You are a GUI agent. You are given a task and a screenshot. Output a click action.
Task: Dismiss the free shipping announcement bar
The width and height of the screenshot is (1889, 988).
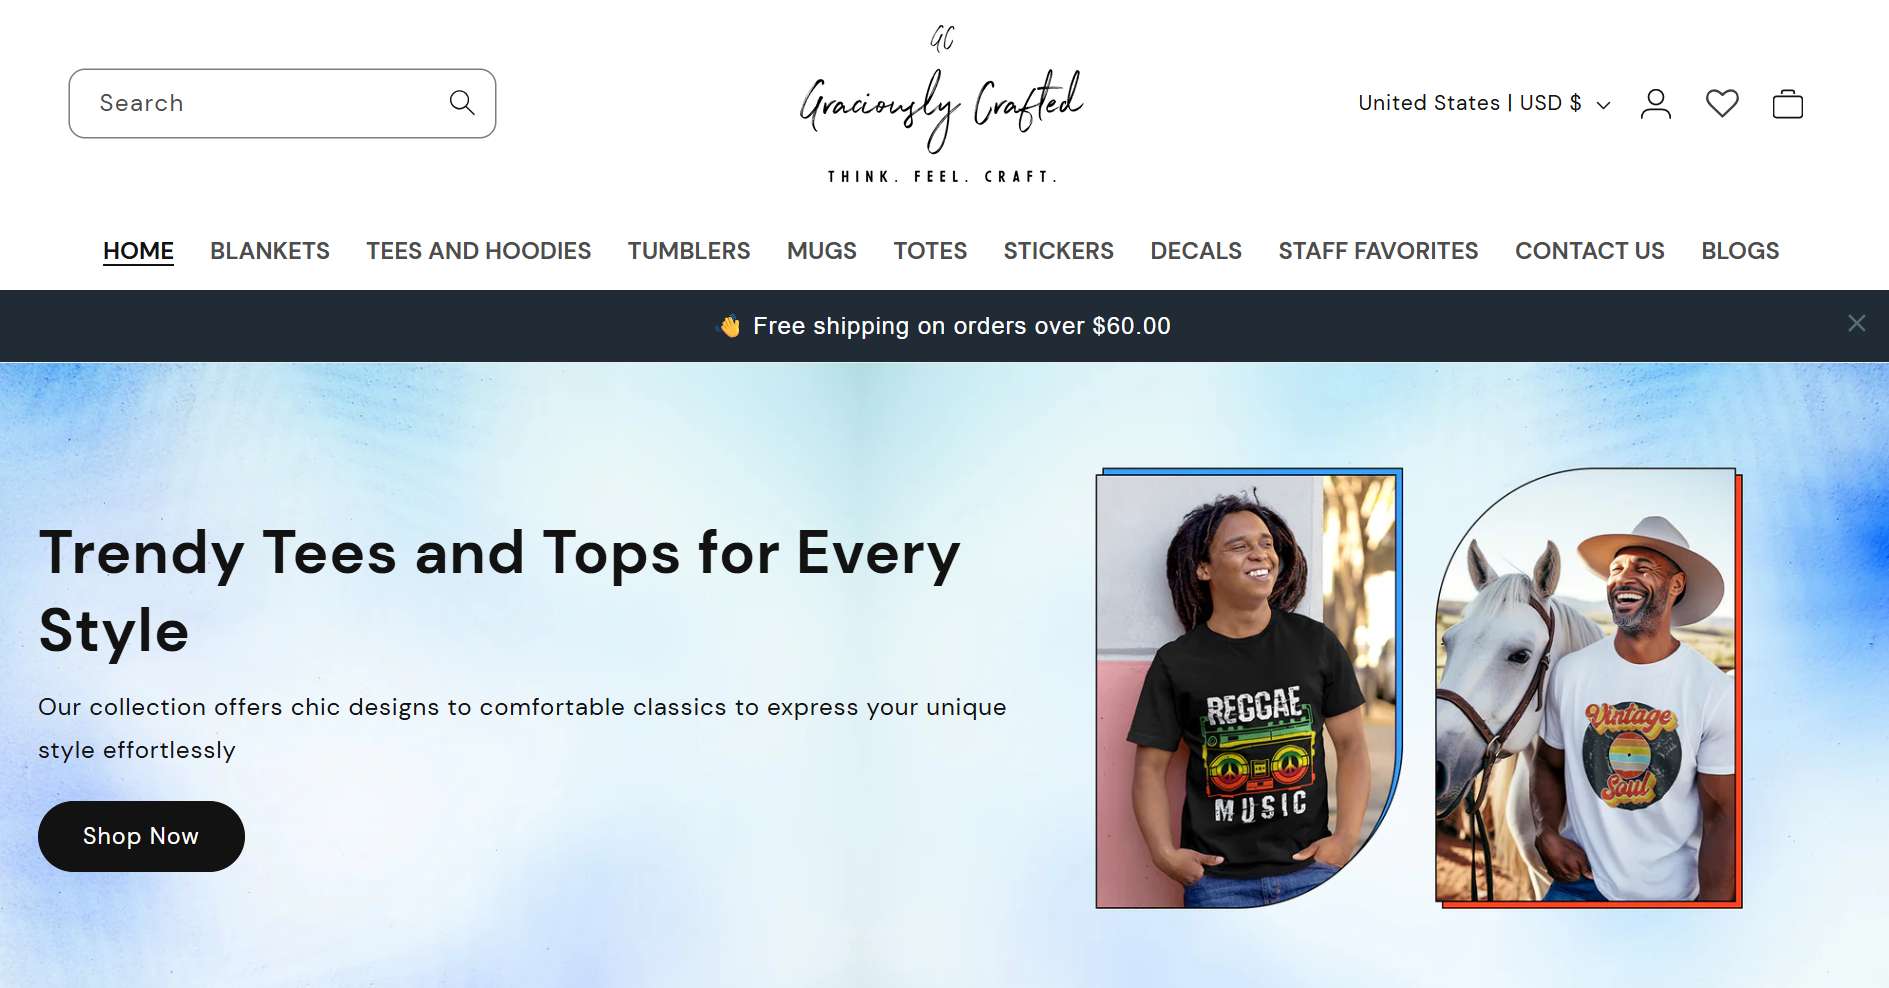(x=1857, y=323)
